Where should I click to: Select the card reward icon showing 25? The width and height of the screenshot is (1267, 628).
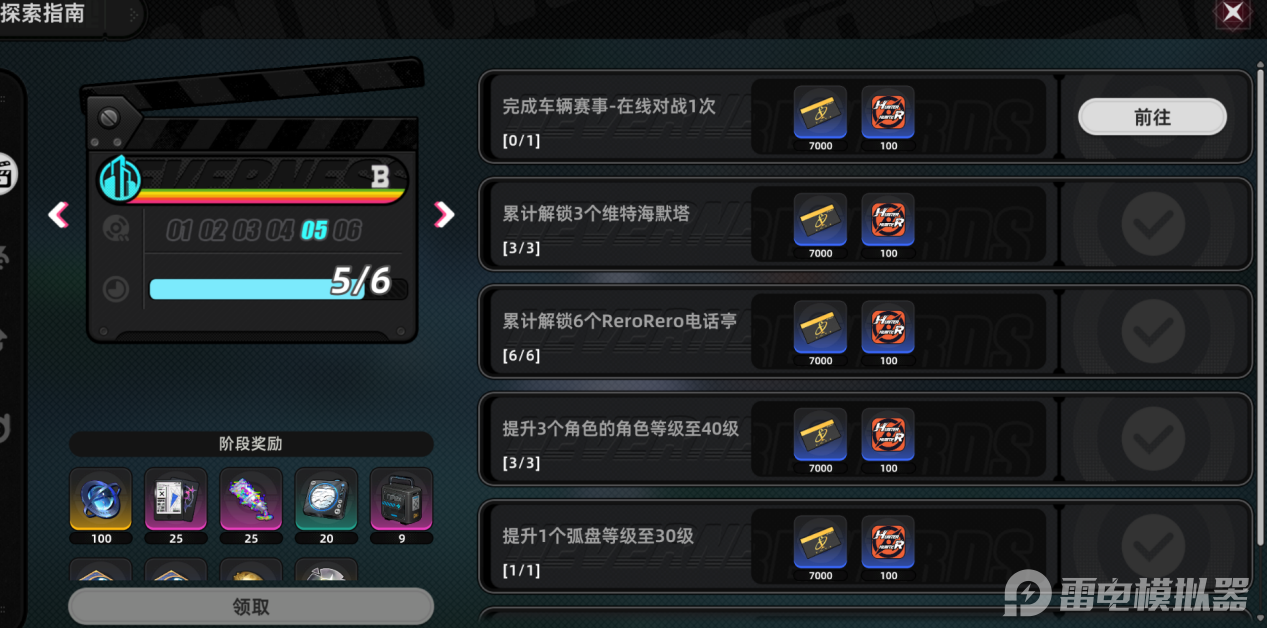176,498
